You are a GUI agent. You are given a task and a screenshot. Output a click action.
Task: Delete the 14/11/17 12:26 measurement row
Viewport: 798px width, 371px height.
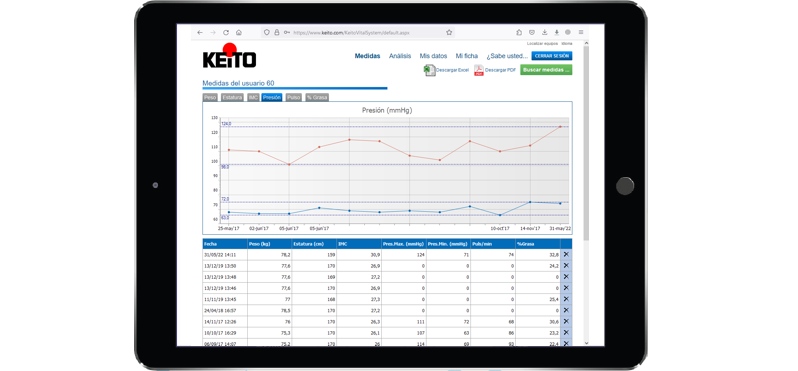pyautogui.click(x=566, y=321)
